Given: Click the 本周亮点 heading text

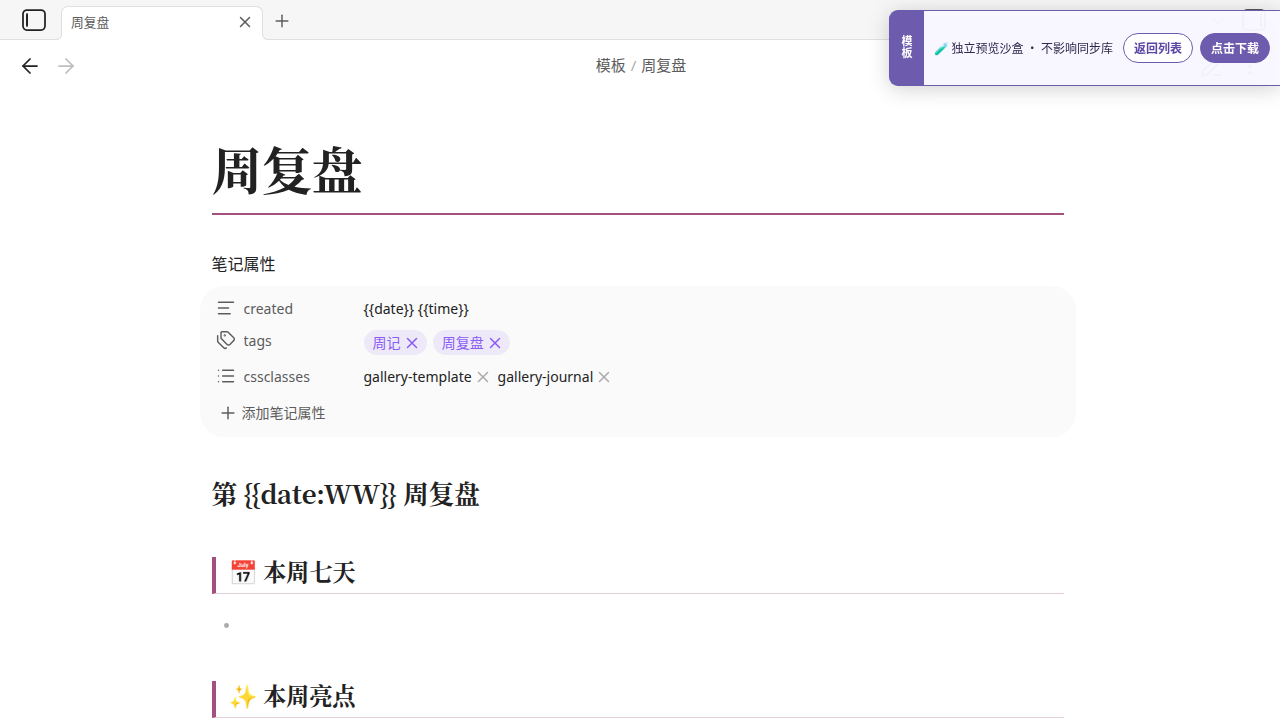Looking at the screenshot, I should pyautogui.click(x=310, y=696).
